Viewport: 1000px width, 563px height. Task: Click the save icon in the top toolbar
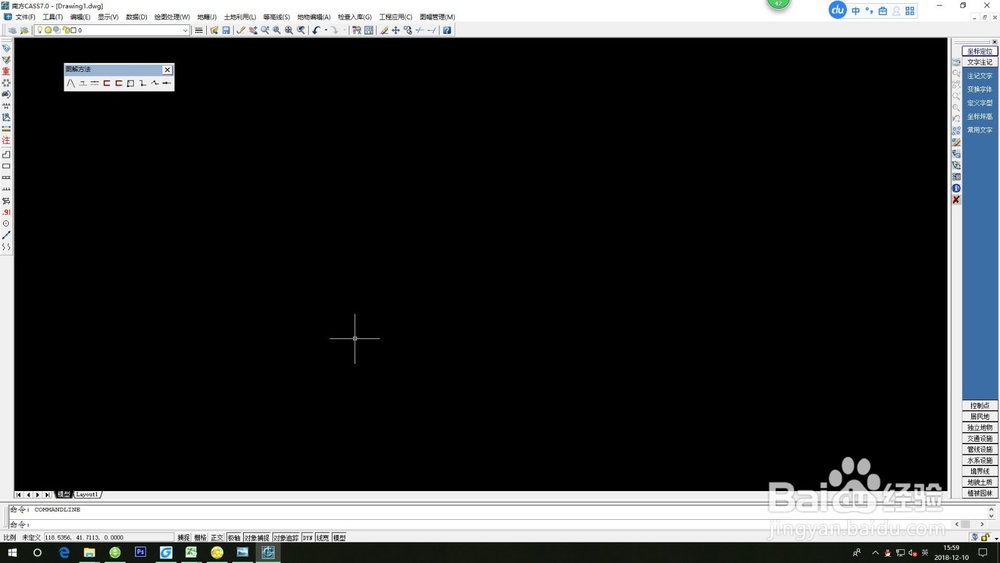(x=226, y=30)
